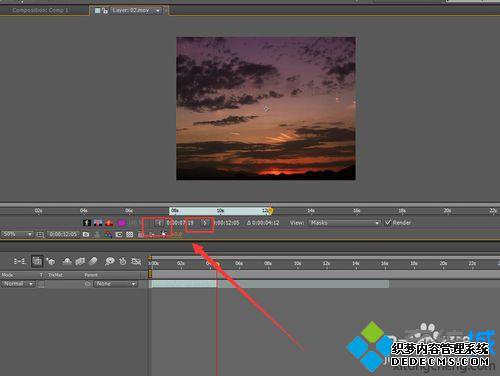Image resolution: width=500 pixels, height=376 pixels.
Task: Open the 50% magnification dropdown
Action: (17, 234)
